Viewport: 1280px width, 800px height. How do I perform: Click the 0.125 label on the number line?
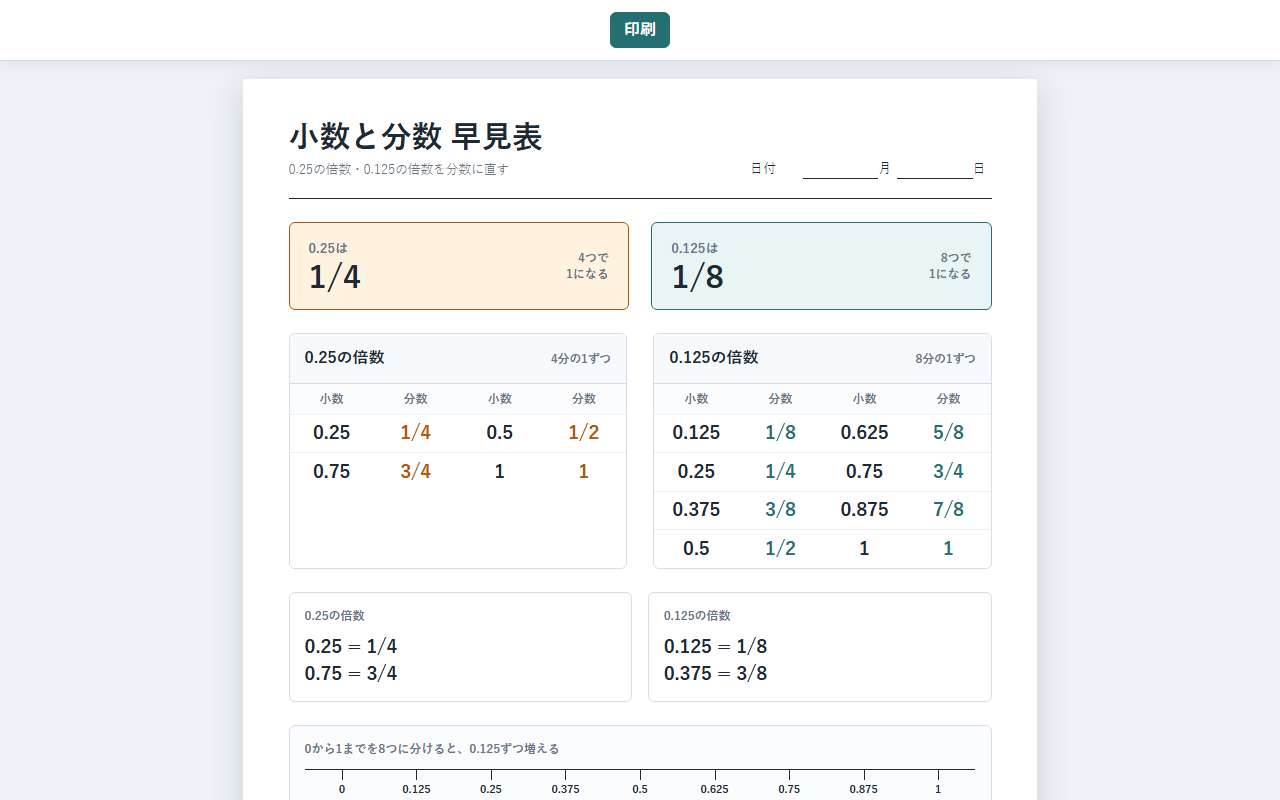(x=416, y=789)
